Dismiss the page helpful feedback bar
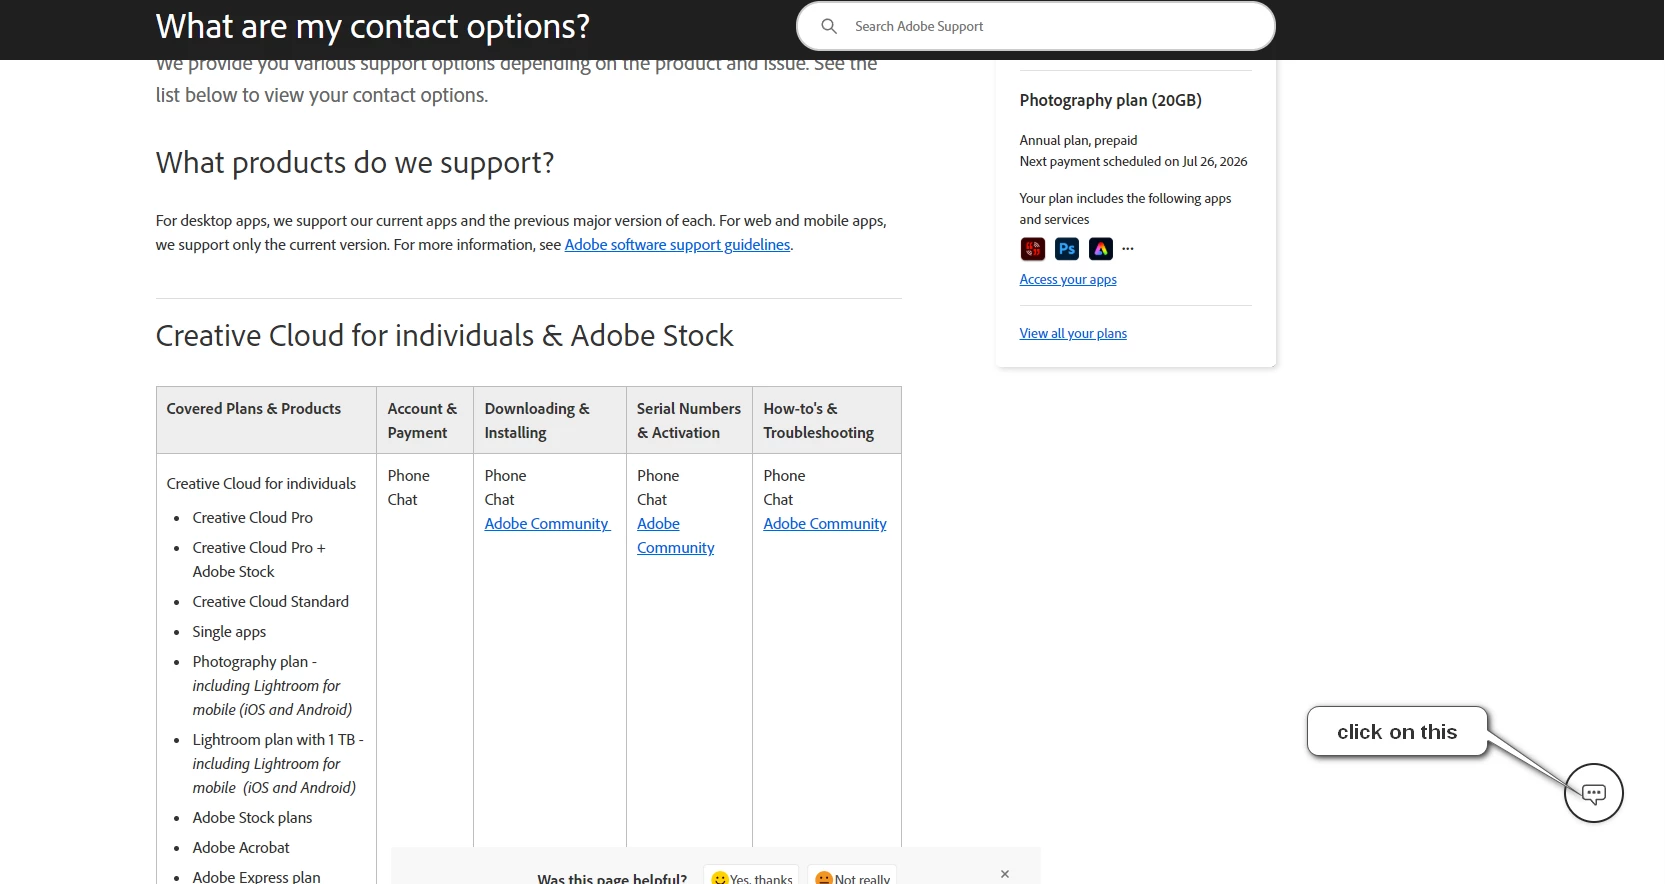 coord(1005,874)
